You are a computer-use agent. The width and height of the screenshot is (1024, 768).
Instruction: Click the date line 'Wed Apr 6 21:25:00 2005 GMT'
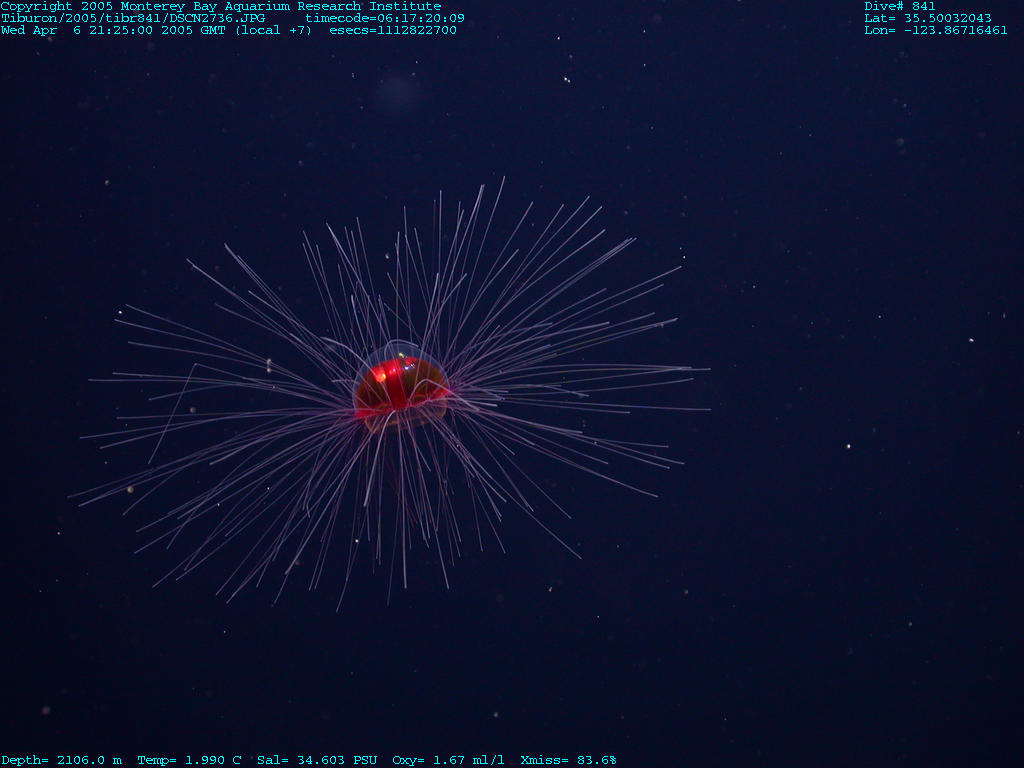pyautogui.click(x=114, y=30)
